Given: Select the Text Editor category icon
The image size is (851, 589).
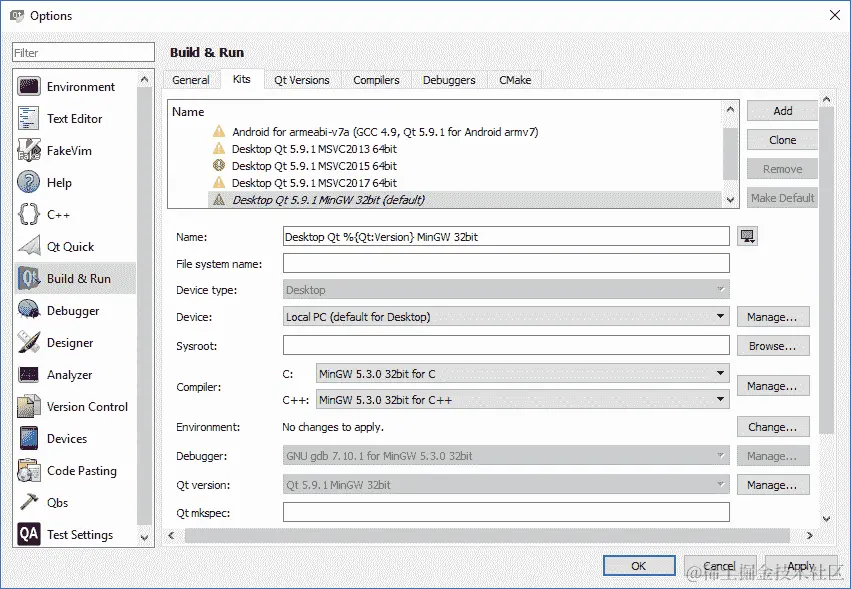Looking at the screenshot, I should (x=28, y=118).
